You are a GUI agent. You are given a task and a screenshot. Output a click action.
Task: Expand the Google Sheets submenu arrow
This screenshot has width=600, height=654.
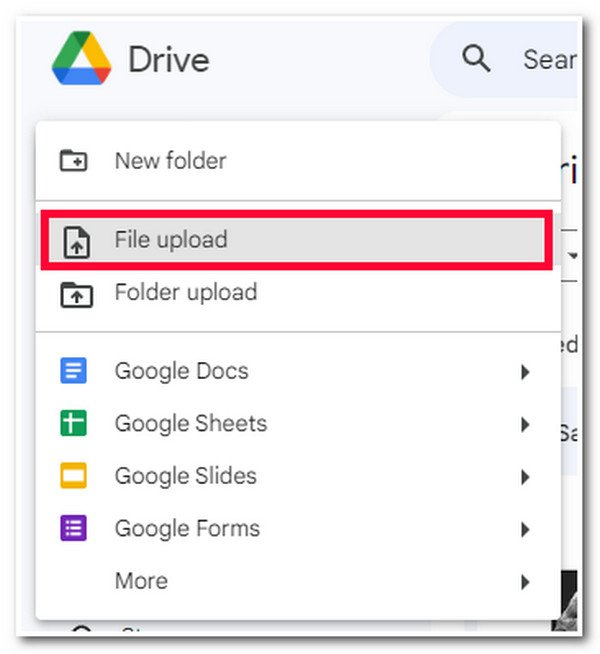pos(525,424)
